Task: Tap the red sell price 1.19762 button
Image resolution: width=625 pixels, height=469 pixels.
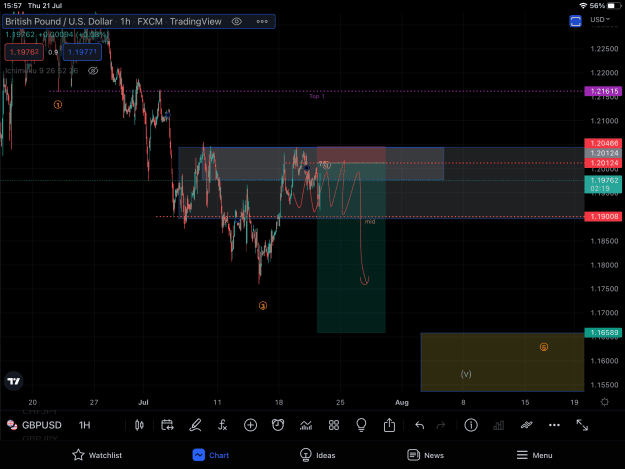Action: [x=24, y=52]
